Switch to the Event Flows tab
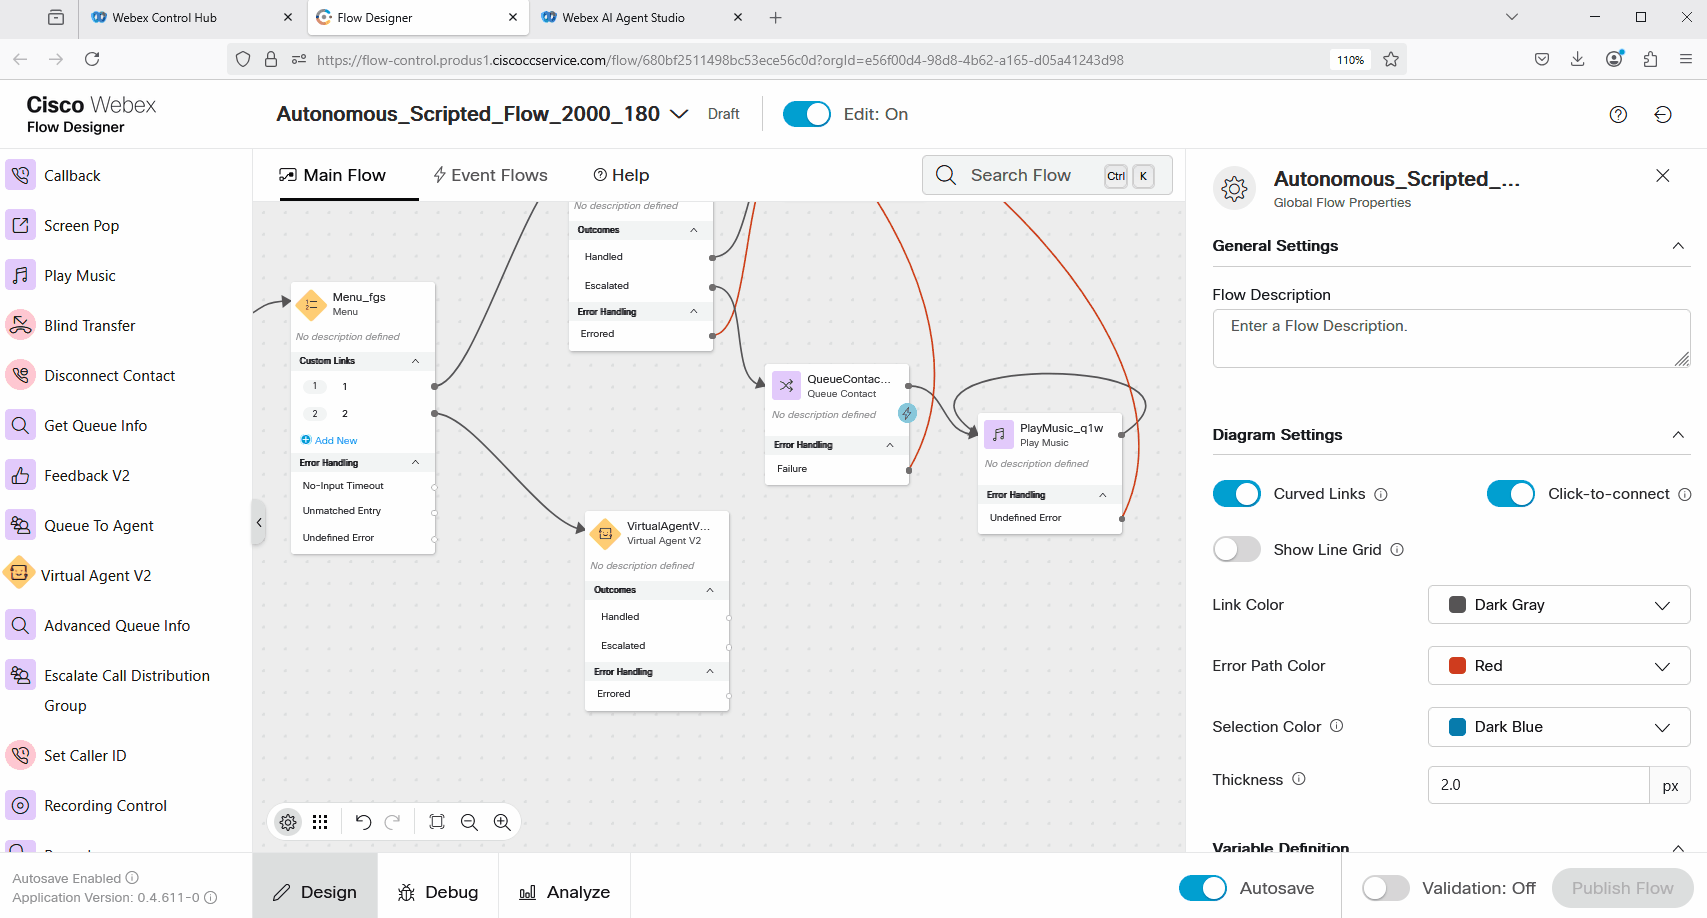Screen dimensions: 1707x918 (x=490, y=175)
